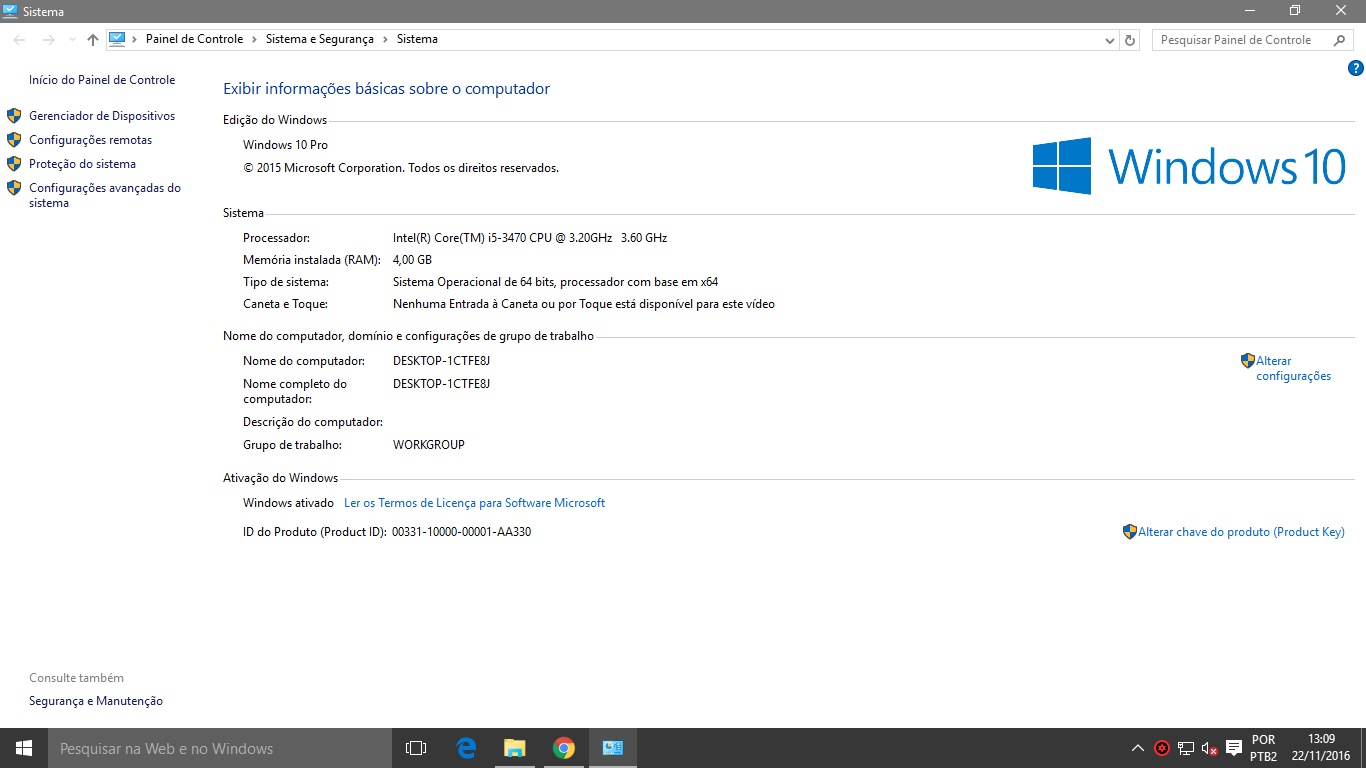Click shield icon beside Gerenciador de Dispositivos
This screenshot has height=768, width=1366.
tap(14, 116)
